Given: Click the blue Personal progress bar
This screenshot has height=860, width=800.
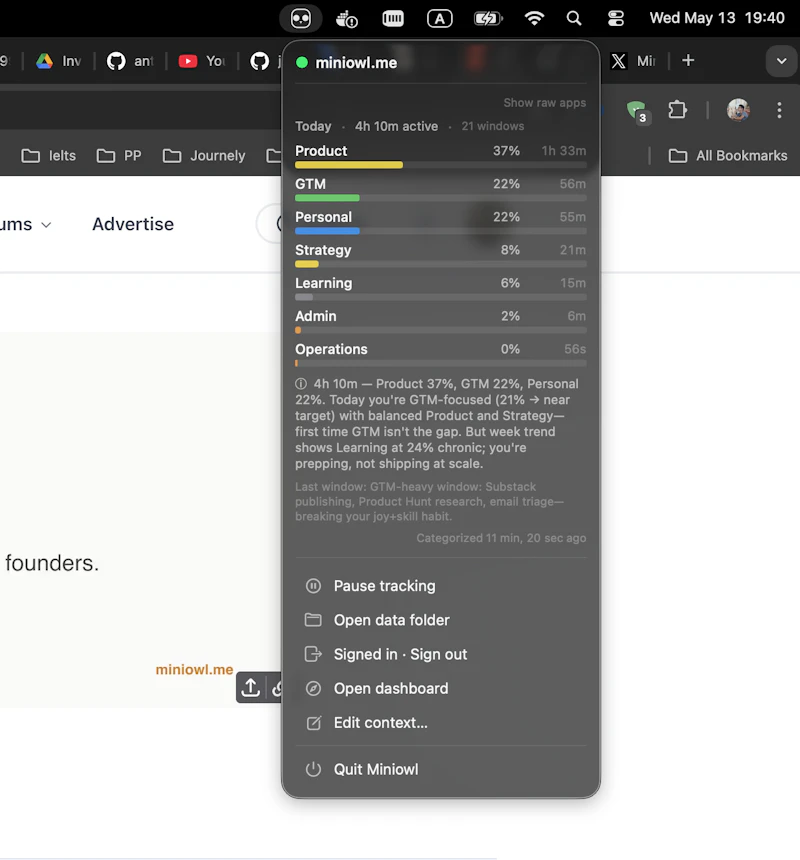Looking at the screenshot, I should (x=327, y=231).
